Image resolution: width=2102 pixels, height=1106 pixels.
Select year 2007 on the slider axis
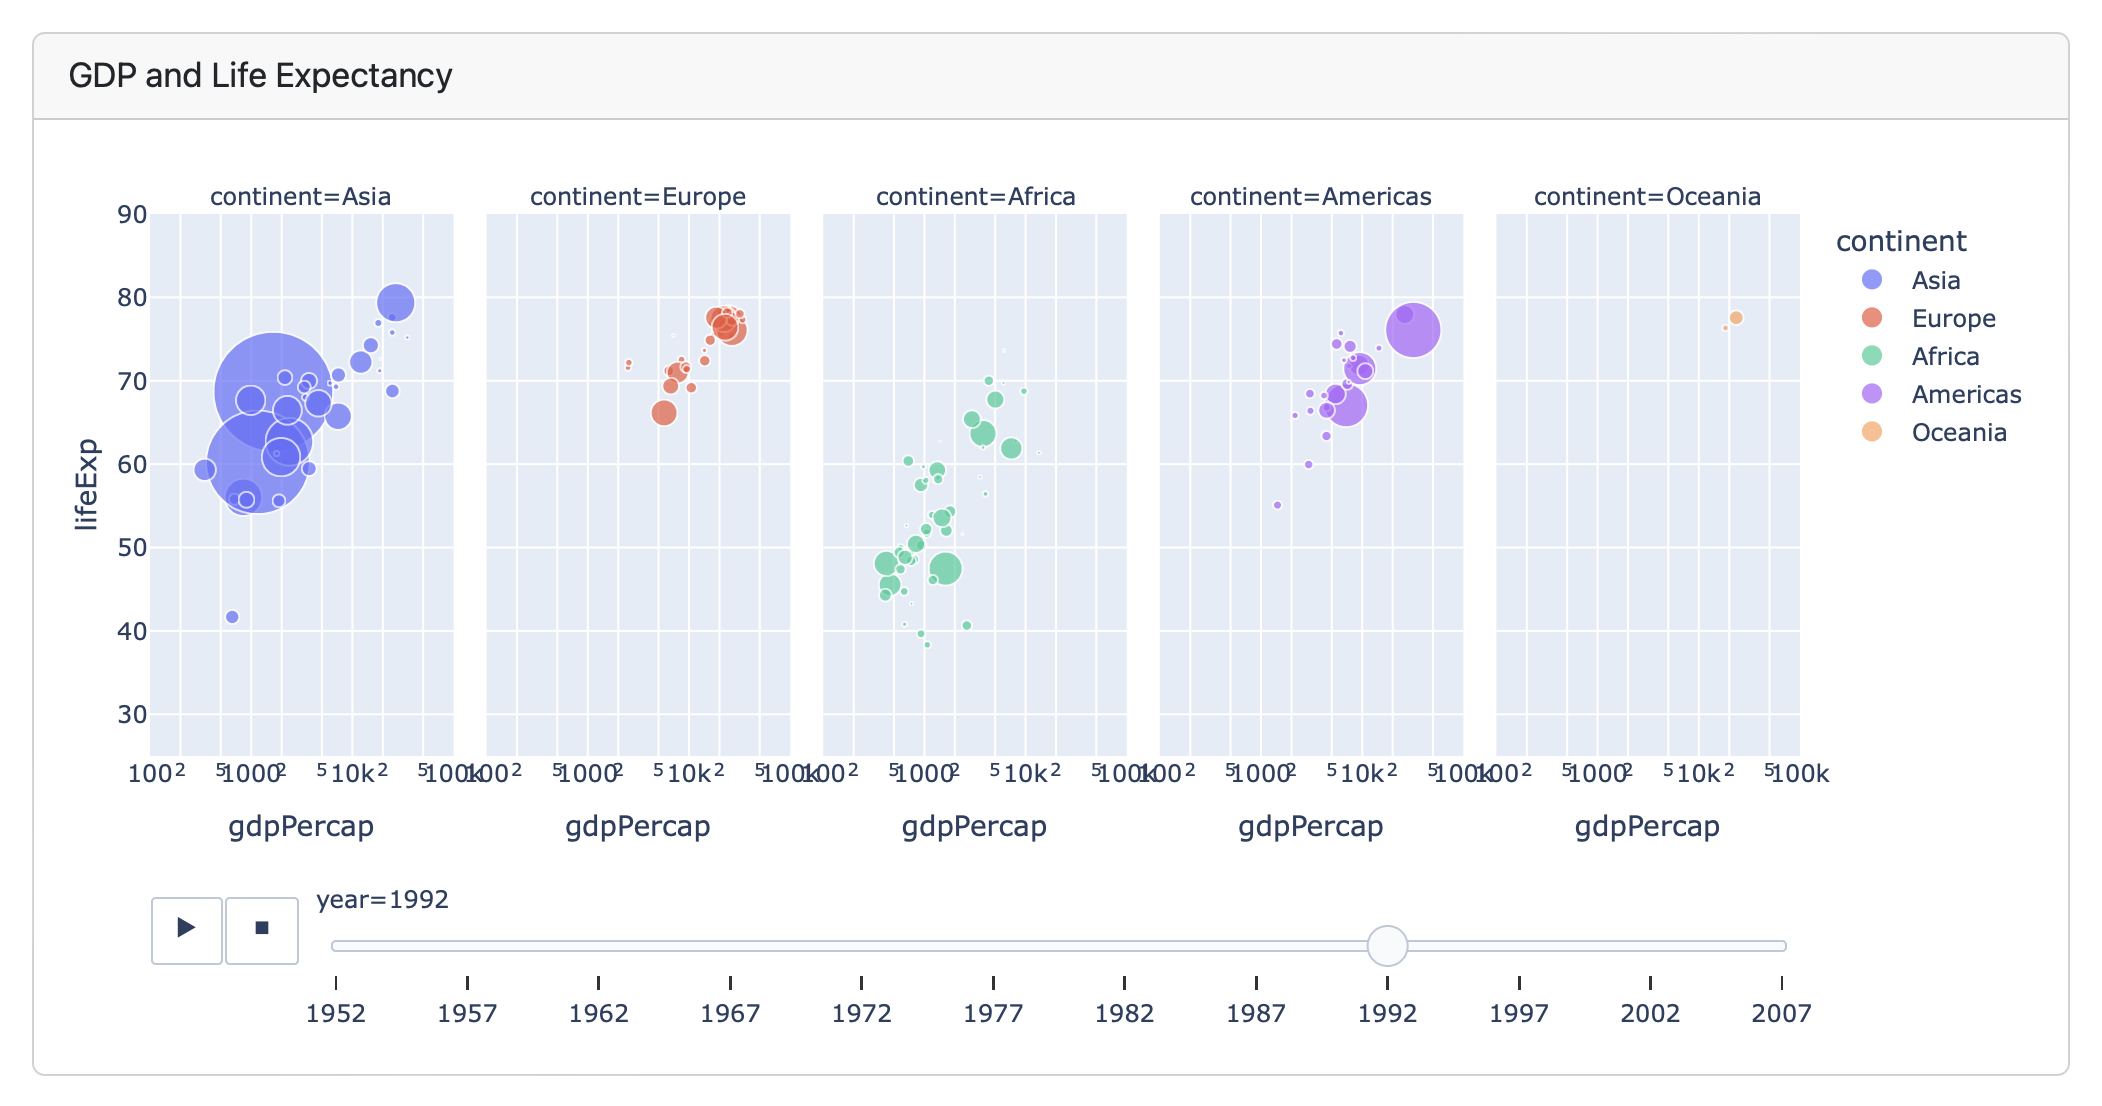coord(1784,1013)
